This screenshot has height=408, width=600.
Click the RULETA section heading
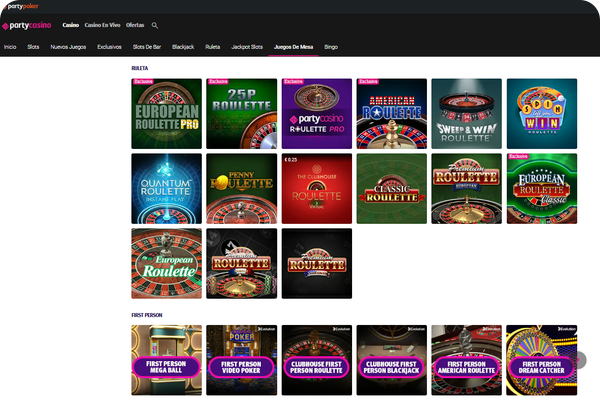click(140, 68)
